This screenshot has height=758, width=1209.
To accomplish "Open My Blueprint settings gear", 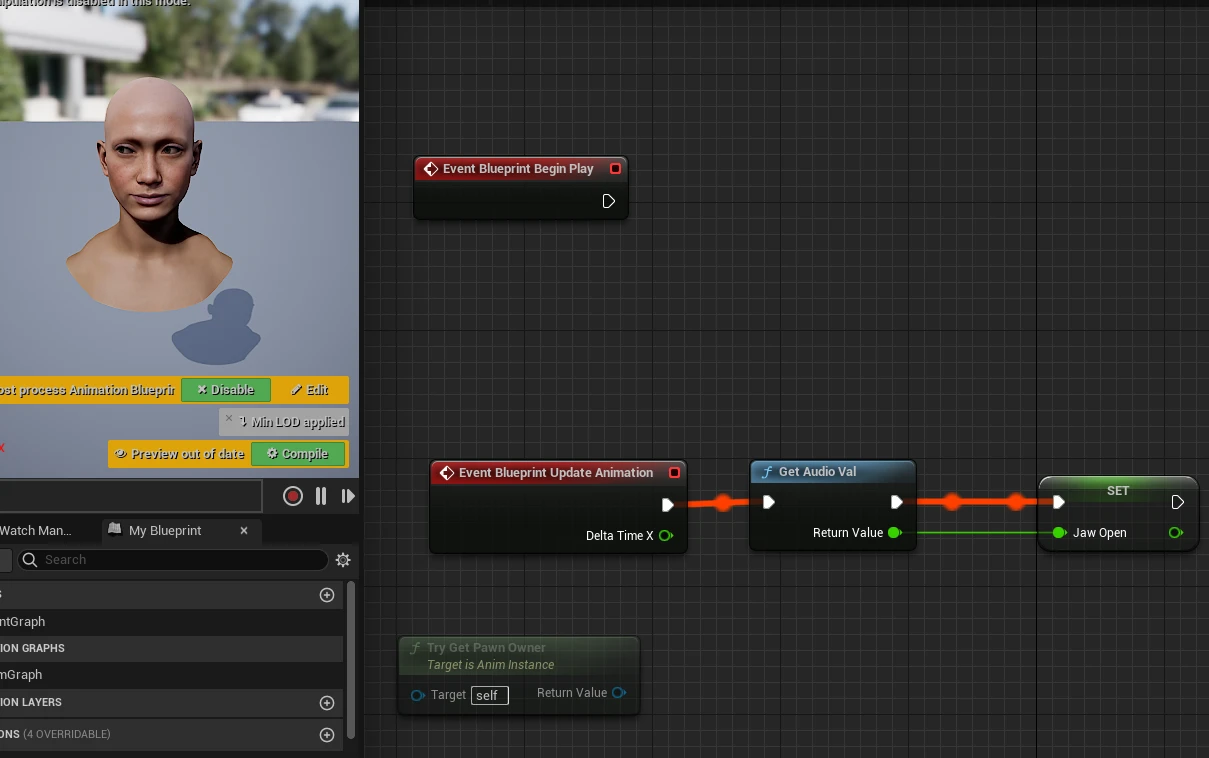I will coord(343,560).
